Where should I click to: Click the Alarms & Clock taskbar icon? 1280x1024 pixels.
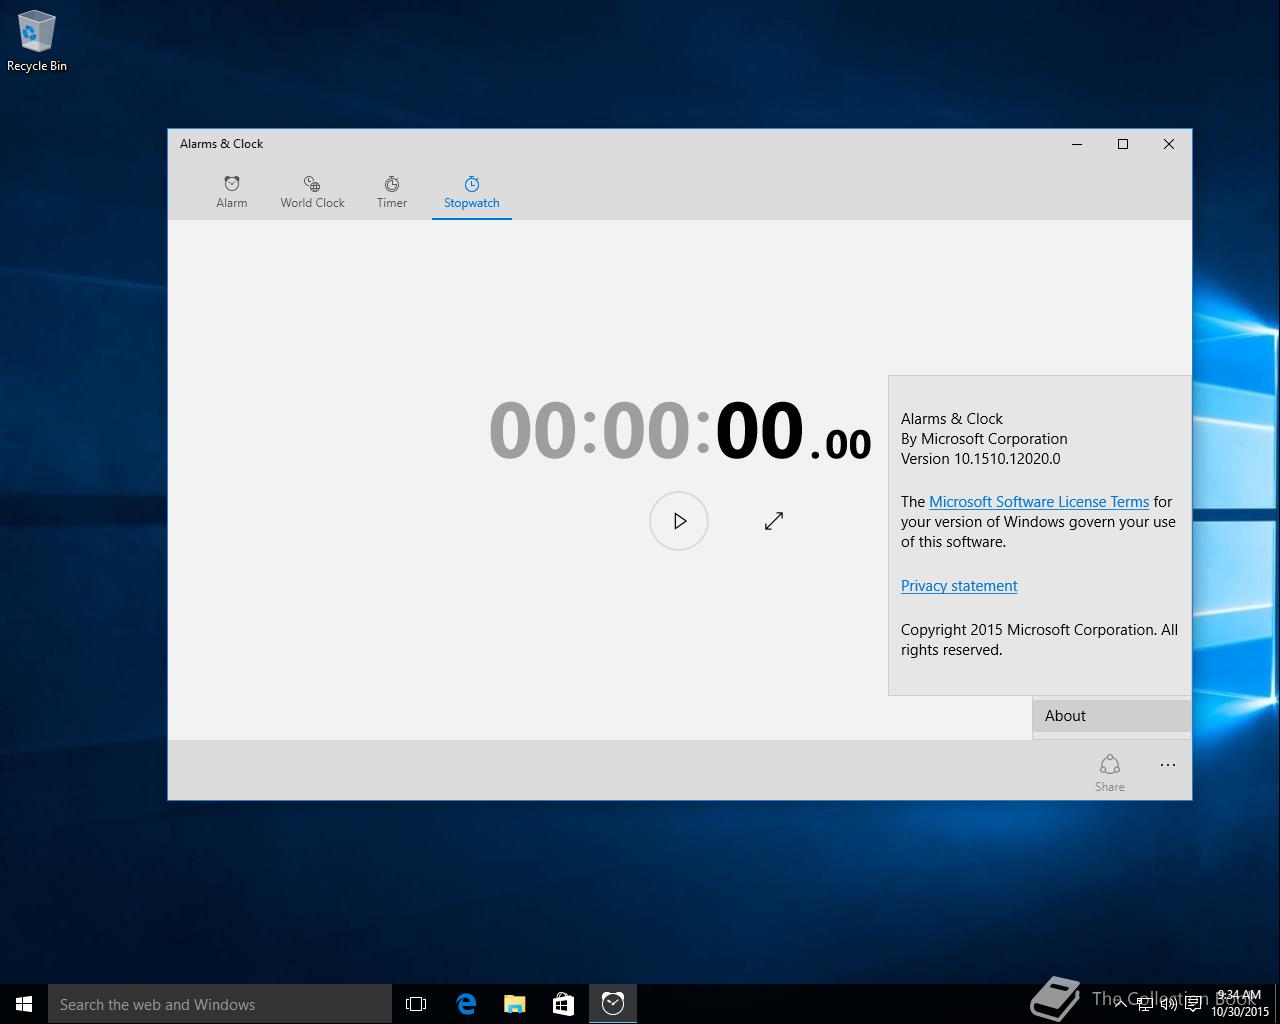click(x=613, y=1004)
